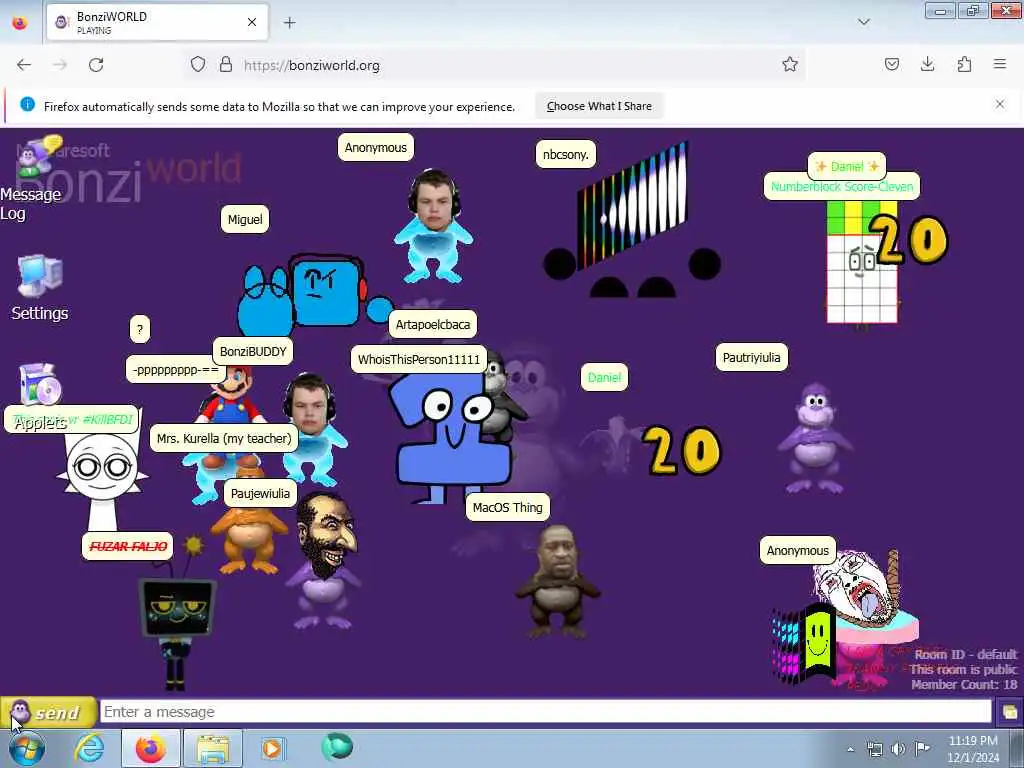Open the Firefox downloads panel
The image size is (1024, 768).
(x=927, y=64)
